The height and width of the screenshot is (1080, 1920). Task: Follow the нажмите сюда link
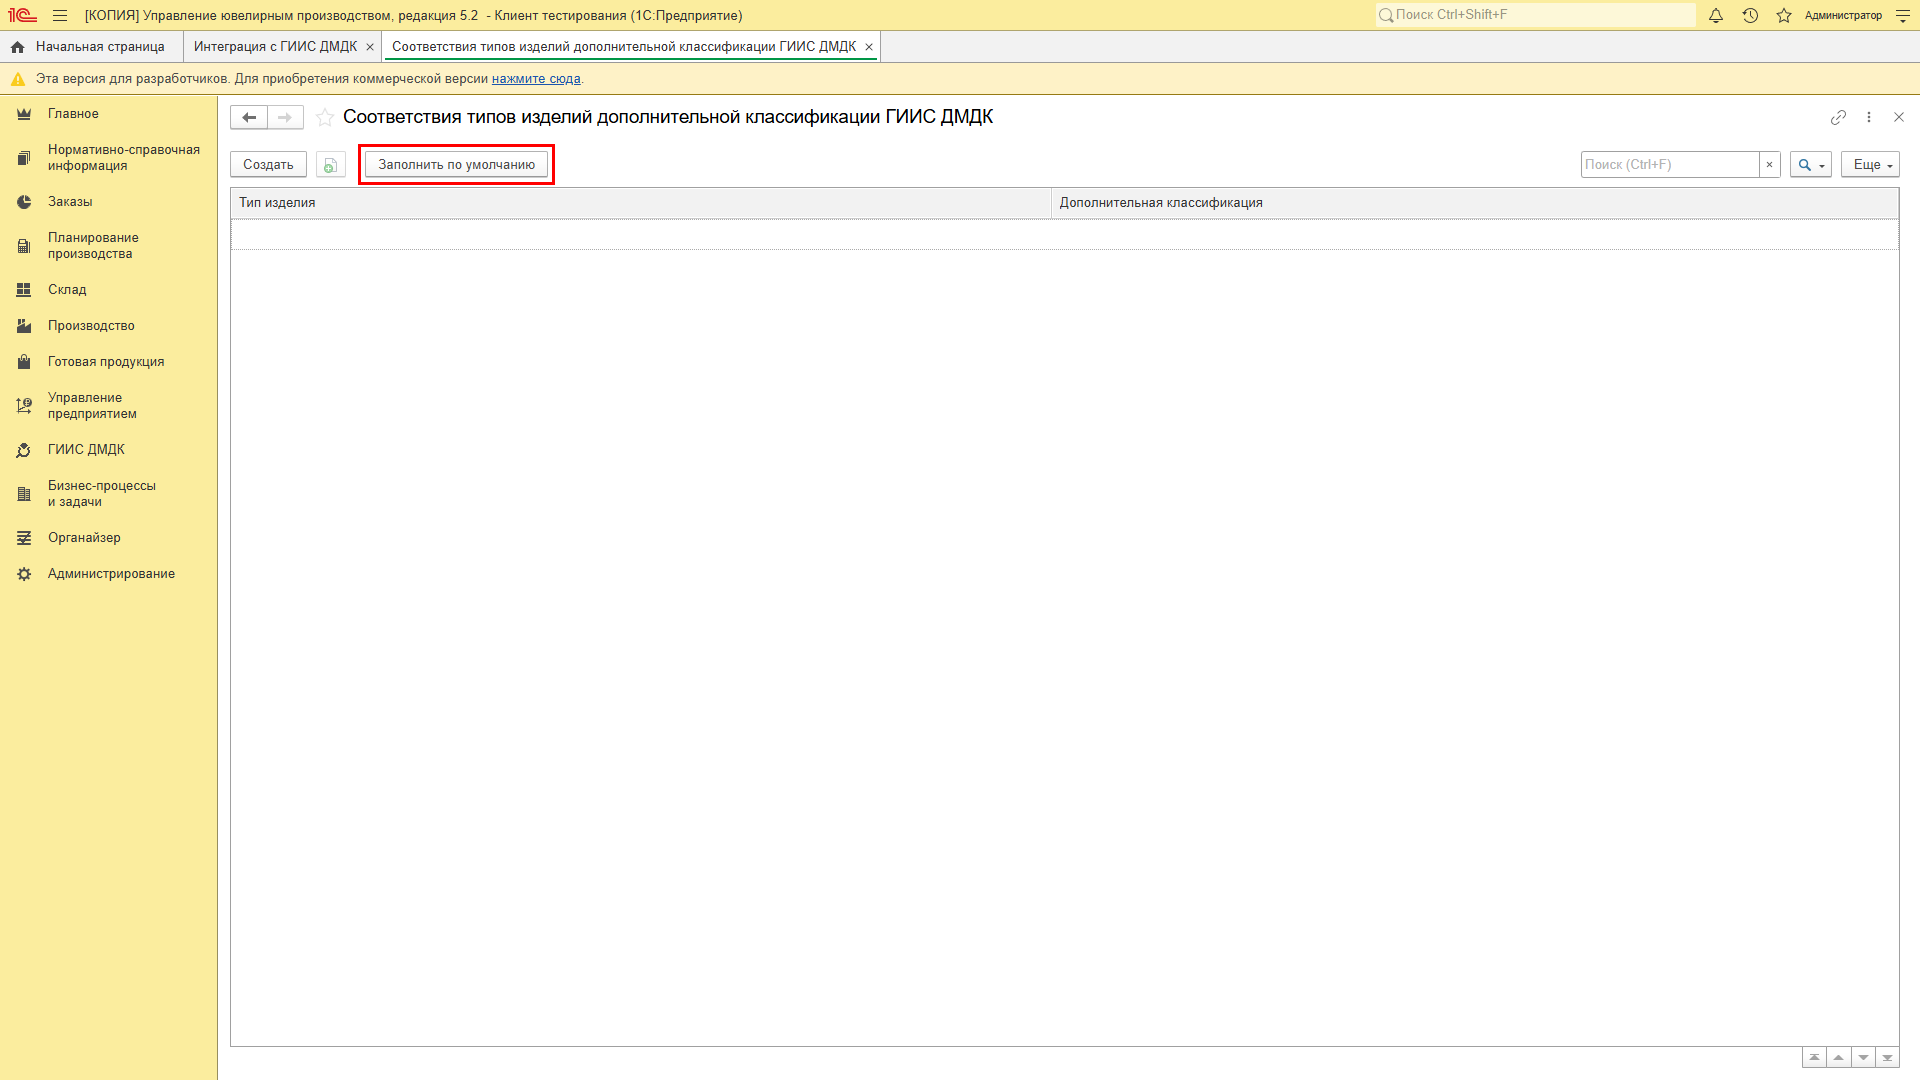536,79
